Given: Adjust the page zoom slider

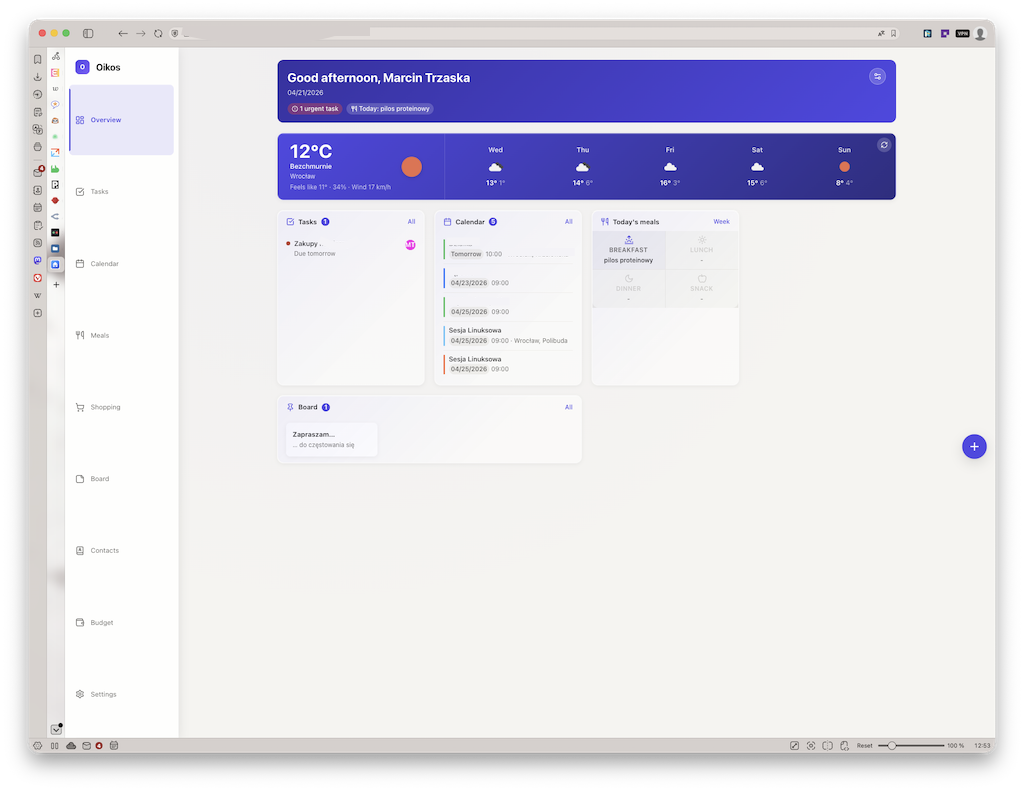Looking at the screenshot, I should coord(910,745).
